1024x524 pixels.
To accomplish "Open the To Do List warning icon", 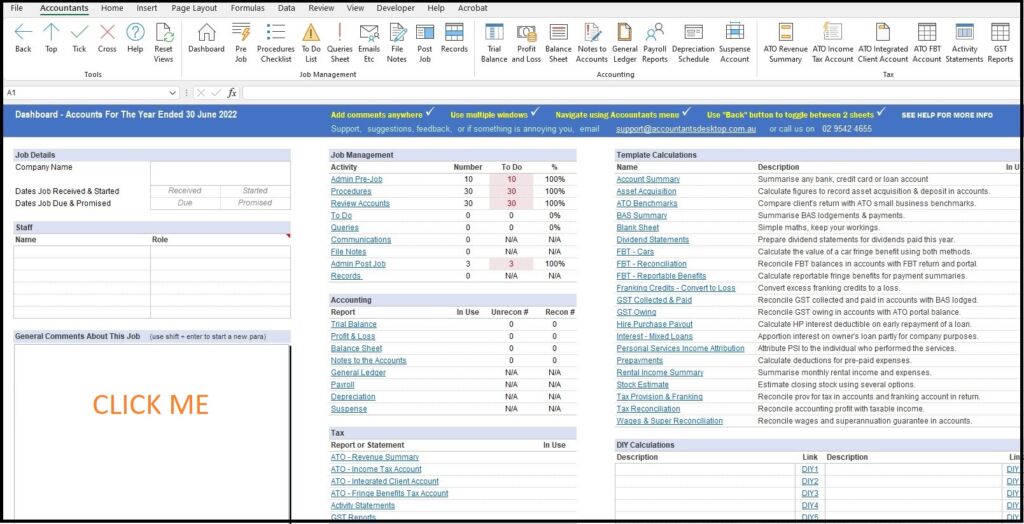I will tap(311, 33).
